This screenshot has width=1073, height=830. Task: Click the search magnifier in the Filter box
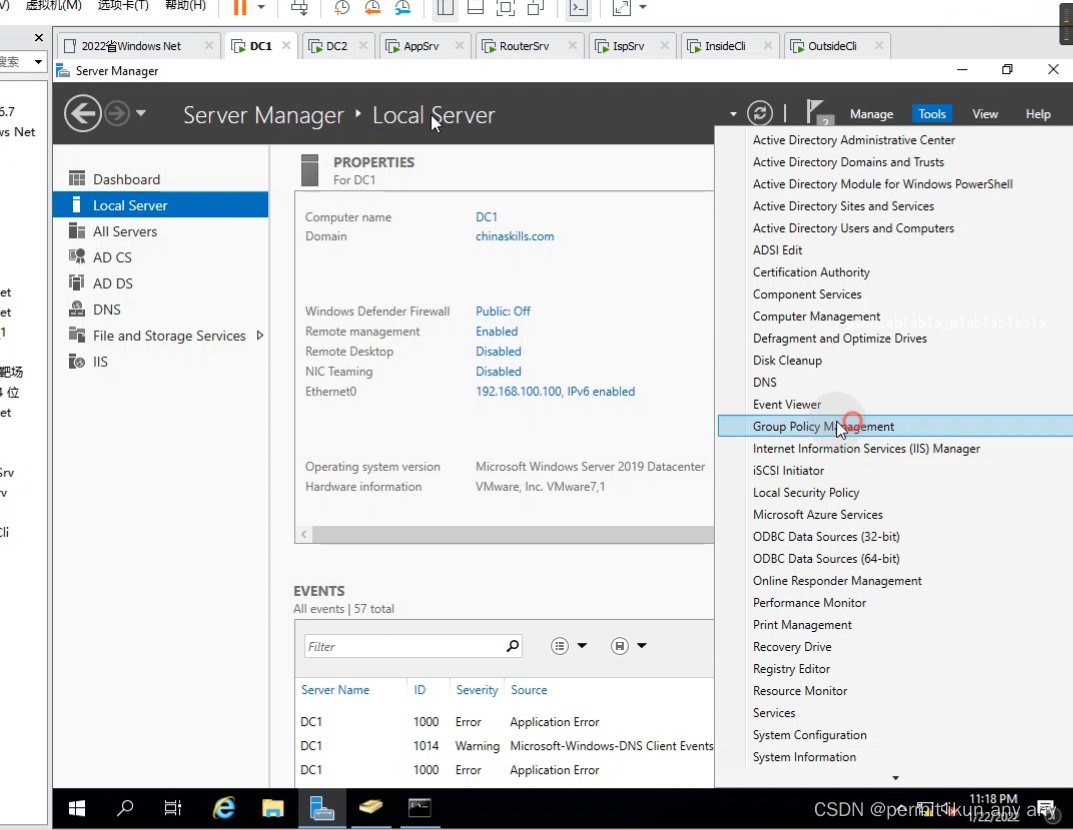click(512, 646)
